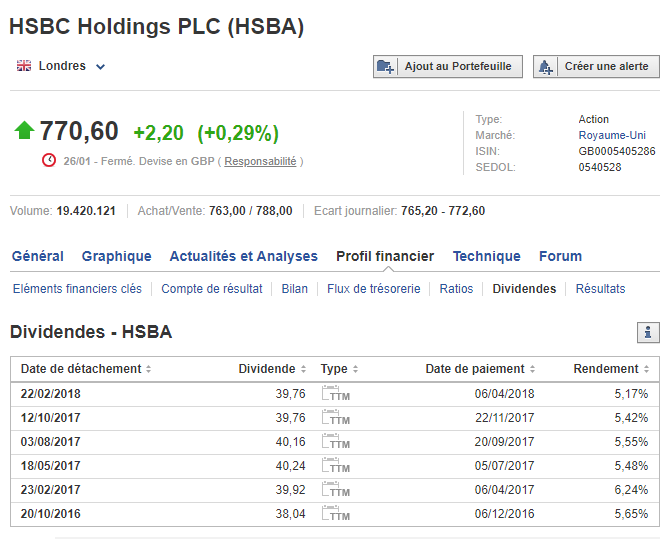Click payment date 06/04/2018
Image resolution: width=670 pixels, height=539 pixels.
click(505, 394)
